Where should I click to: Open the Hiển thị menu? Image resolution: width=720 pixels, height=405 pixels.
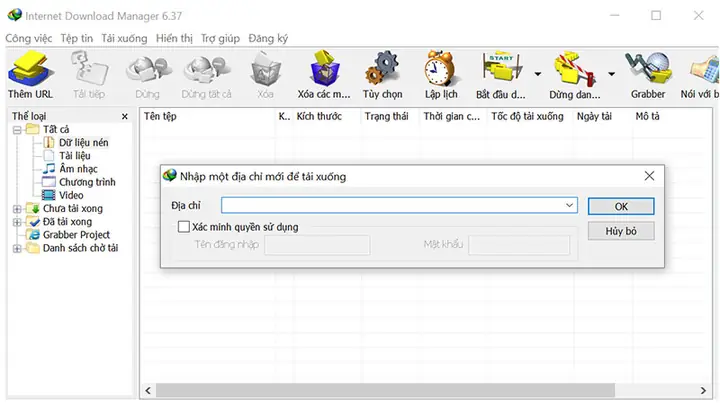[174, 39]
